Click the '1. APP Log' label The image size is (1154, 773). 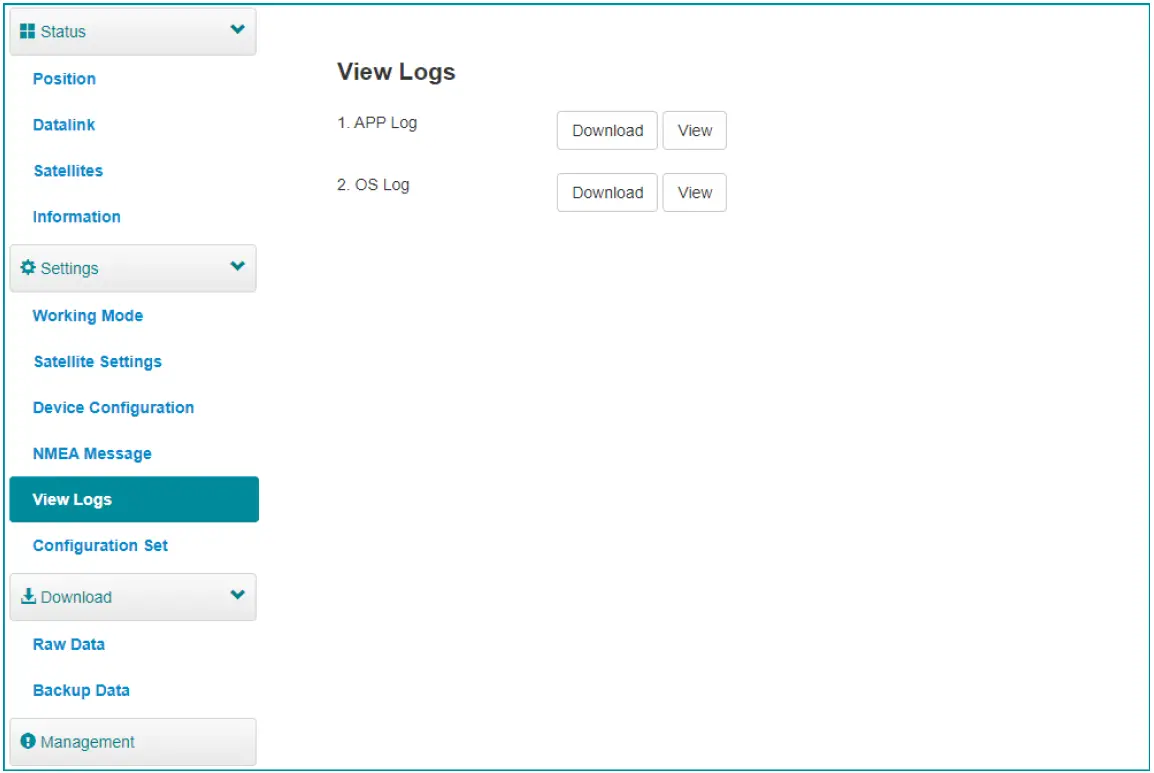(x=377, y=123)
